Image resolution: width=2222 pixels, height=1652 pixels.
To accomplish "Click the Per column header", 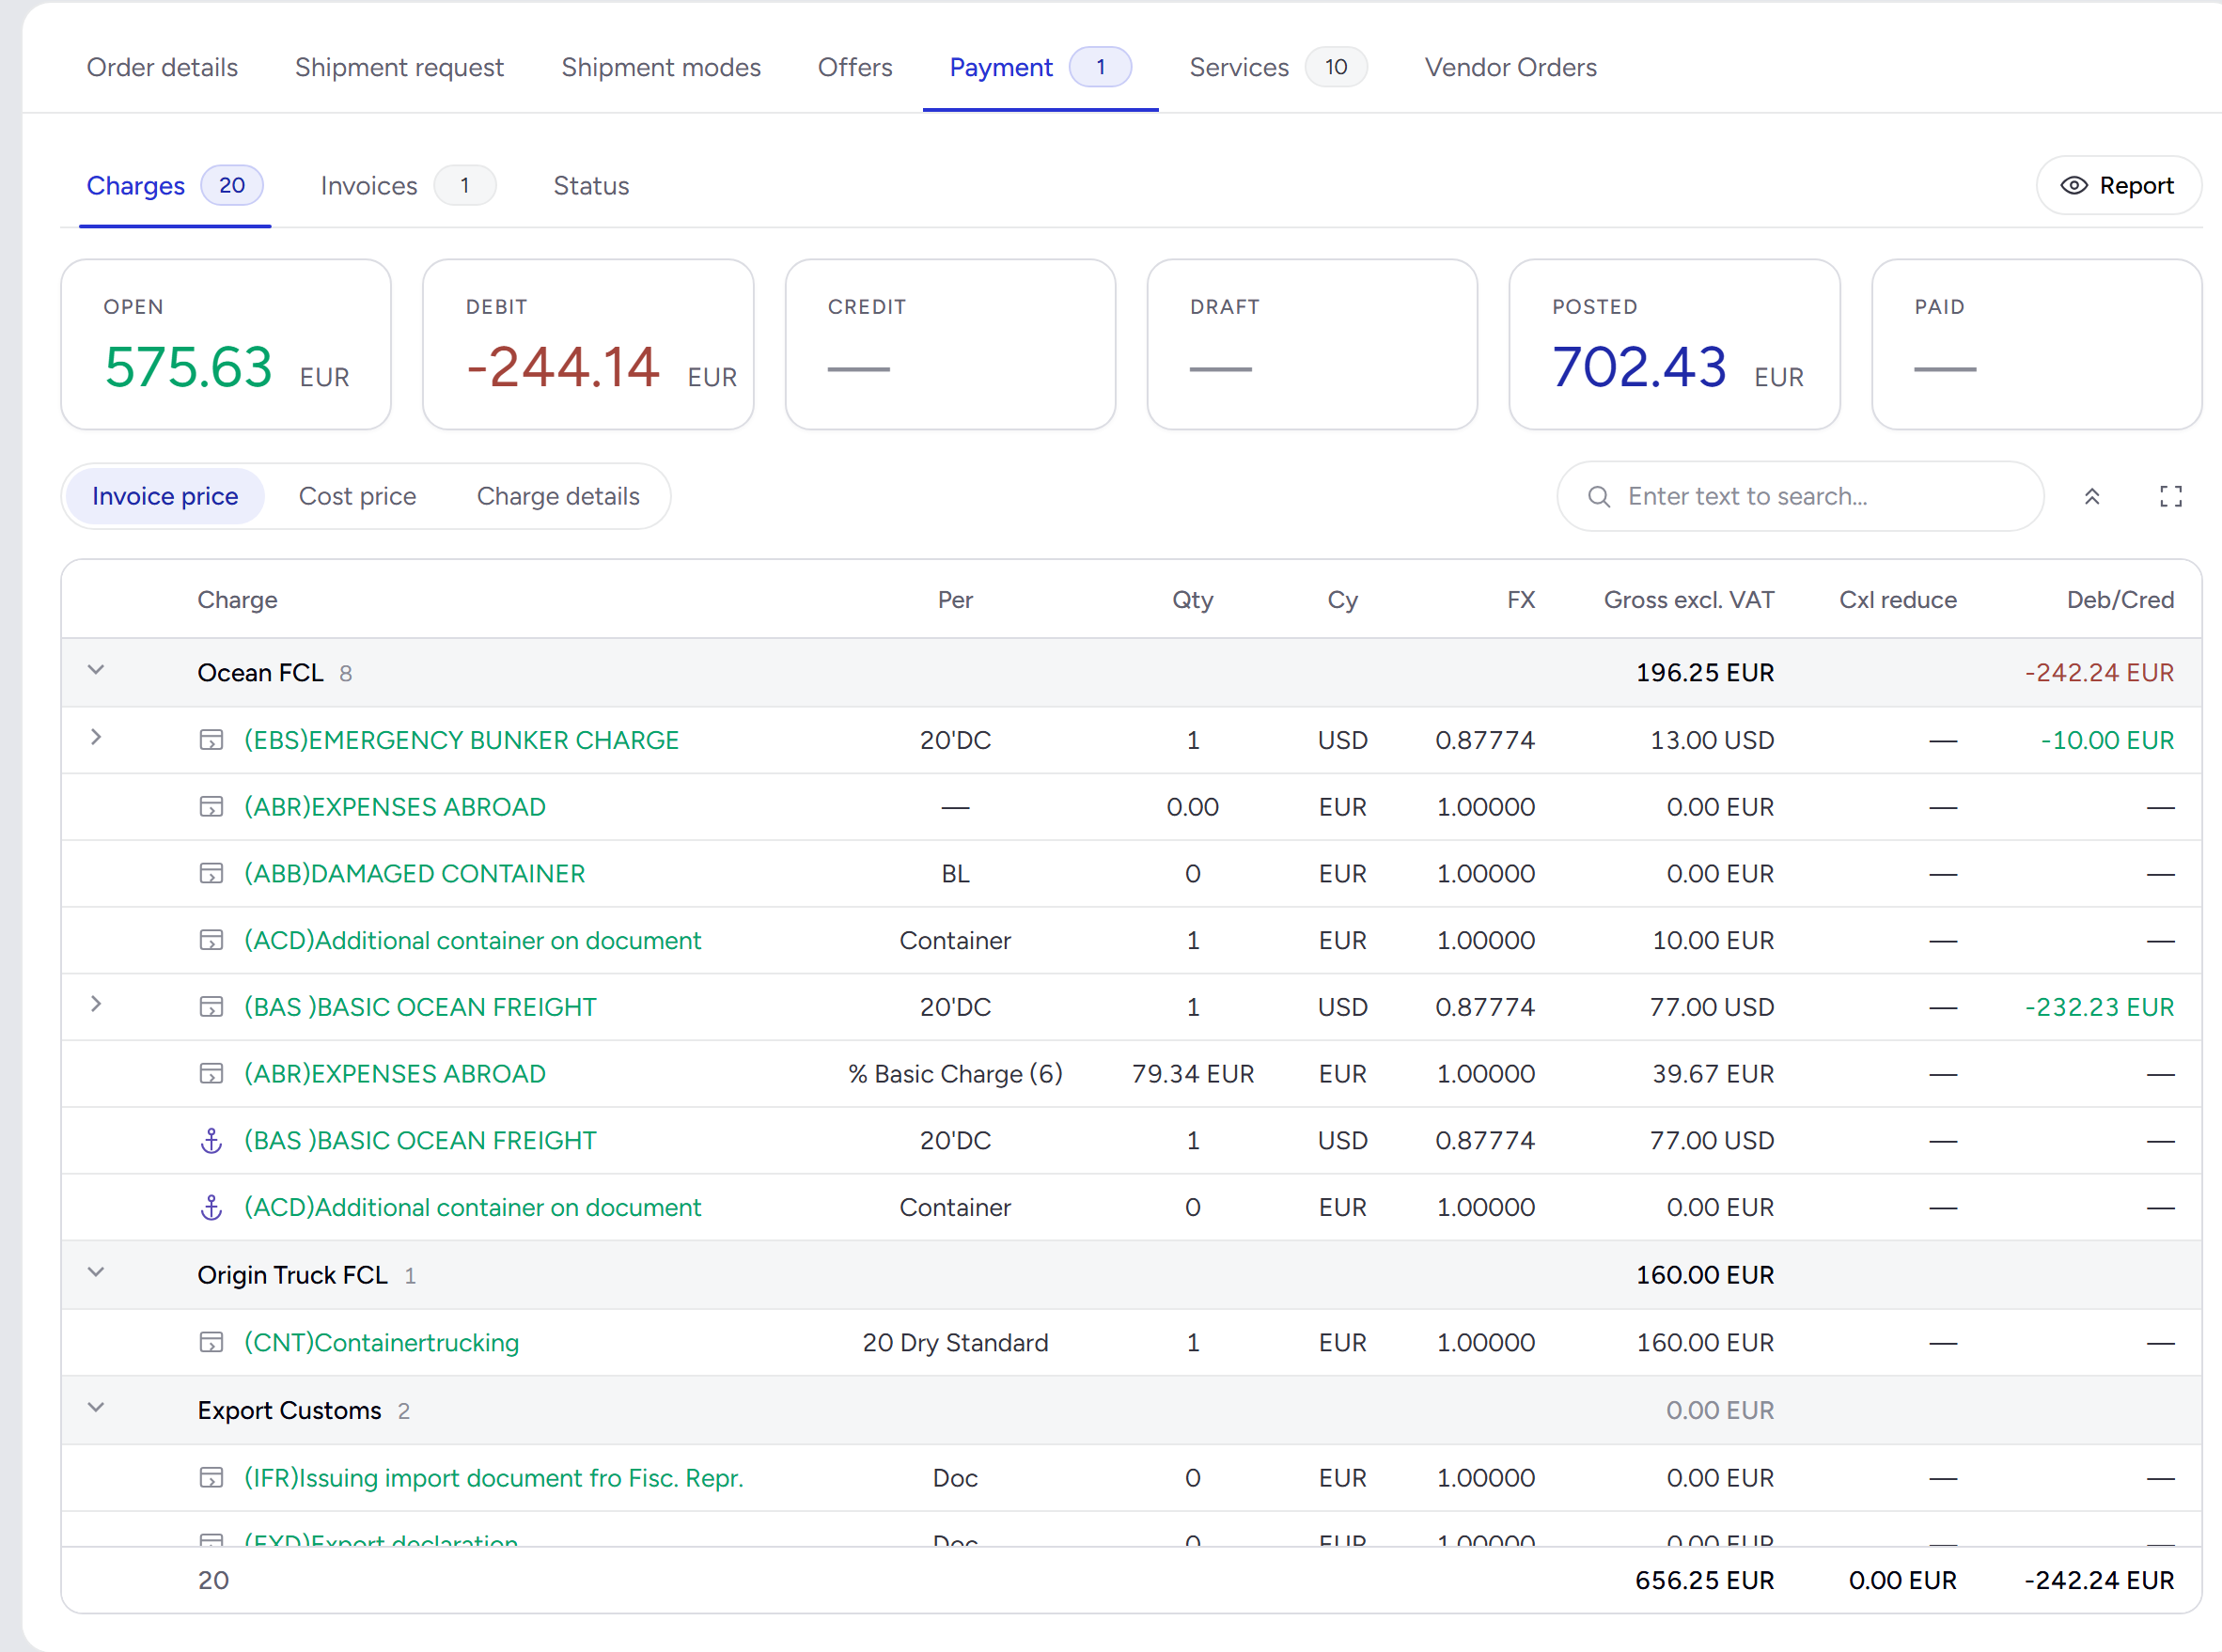I will pyautogui.click(x=955, y=600).
